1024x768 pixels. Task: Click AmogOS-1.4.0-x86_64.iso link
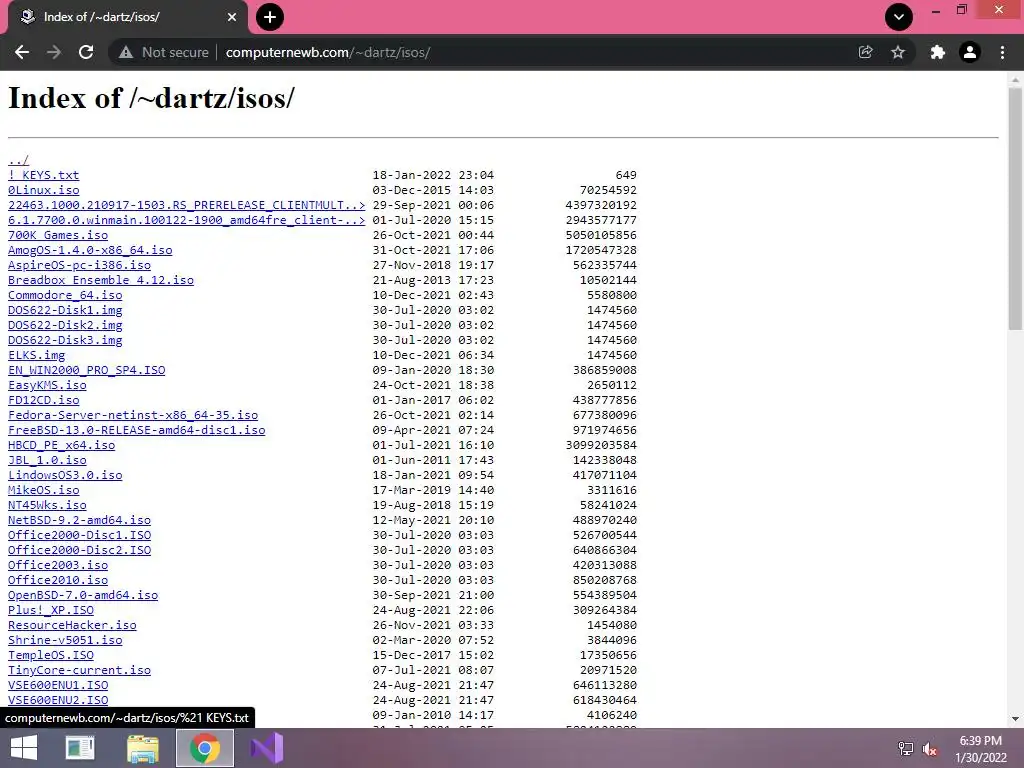(x=90, y=250)
